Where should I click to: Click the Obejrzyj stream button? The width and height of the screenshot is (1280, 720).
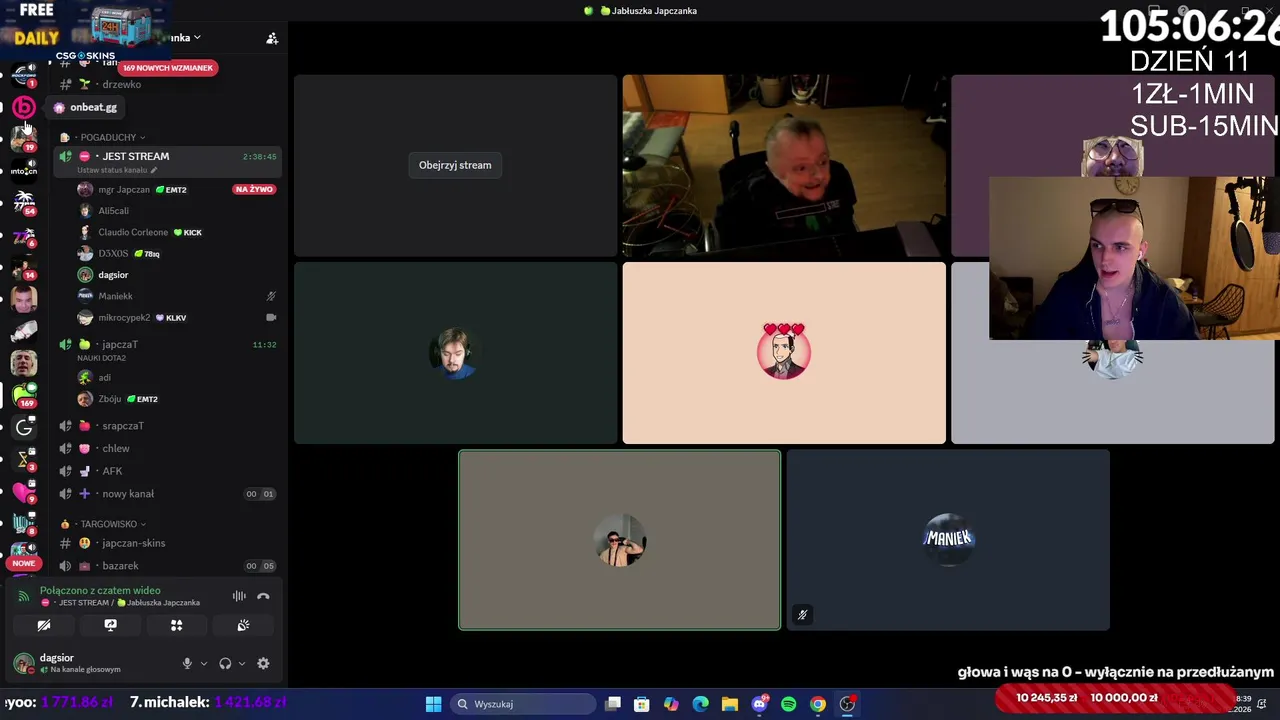point(455,165)
